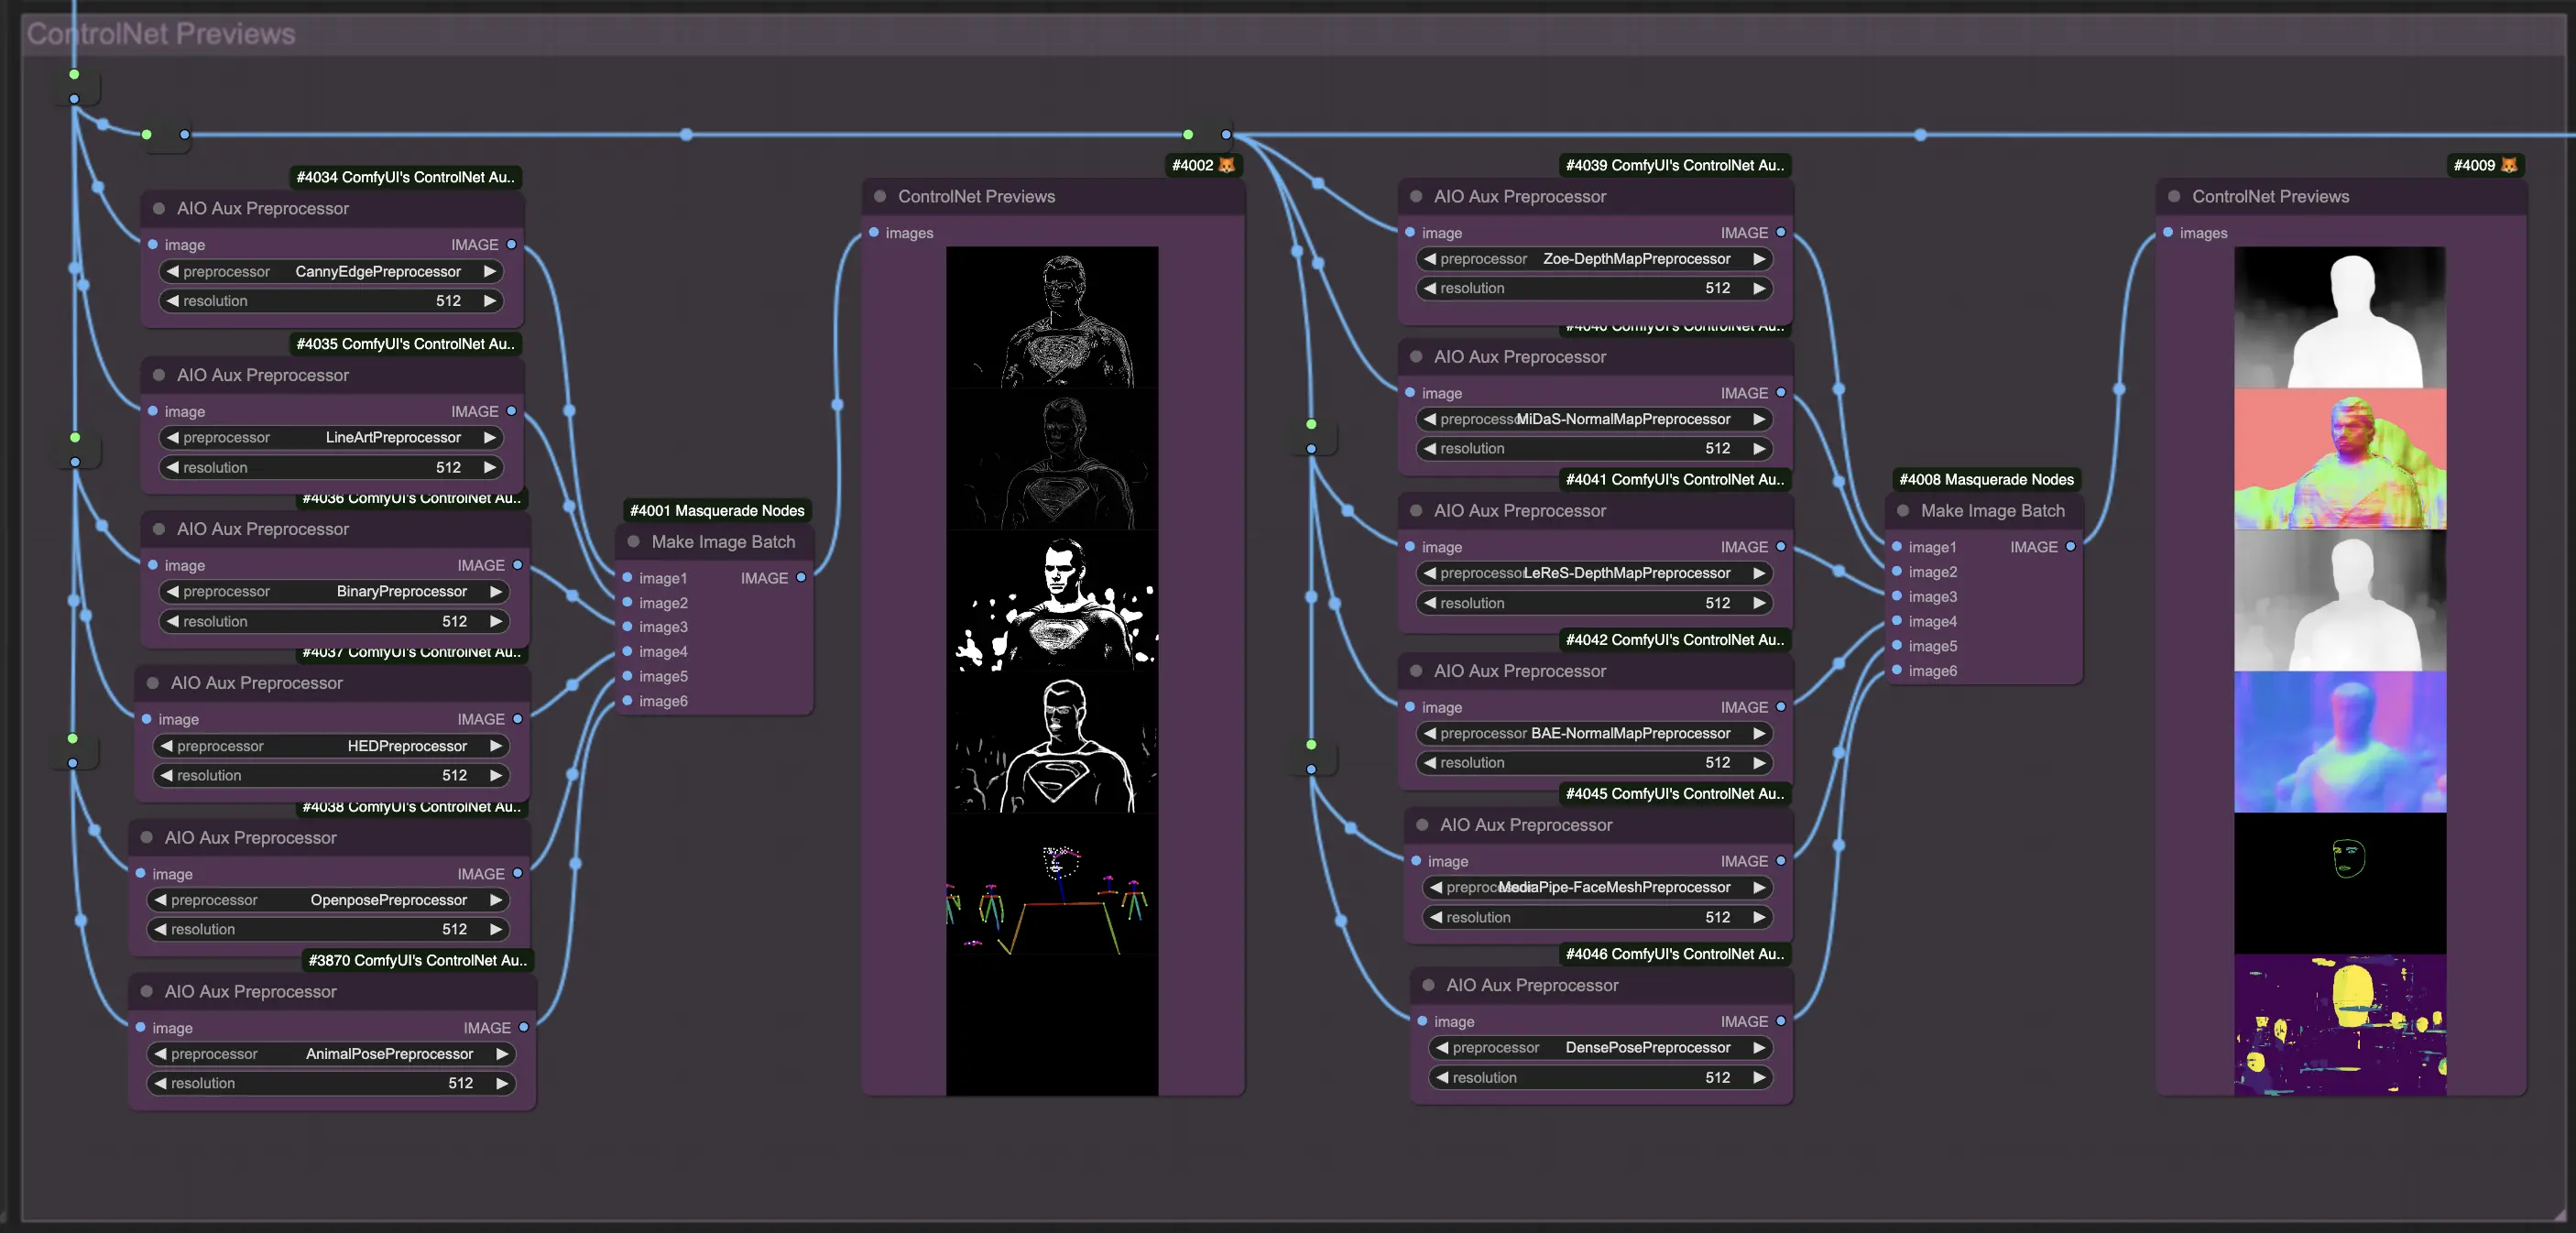2576x1233 pixels.
Task: Open the DensePosePreprocessor preprocessor dropdown
Action: tap(1601, 1048)
